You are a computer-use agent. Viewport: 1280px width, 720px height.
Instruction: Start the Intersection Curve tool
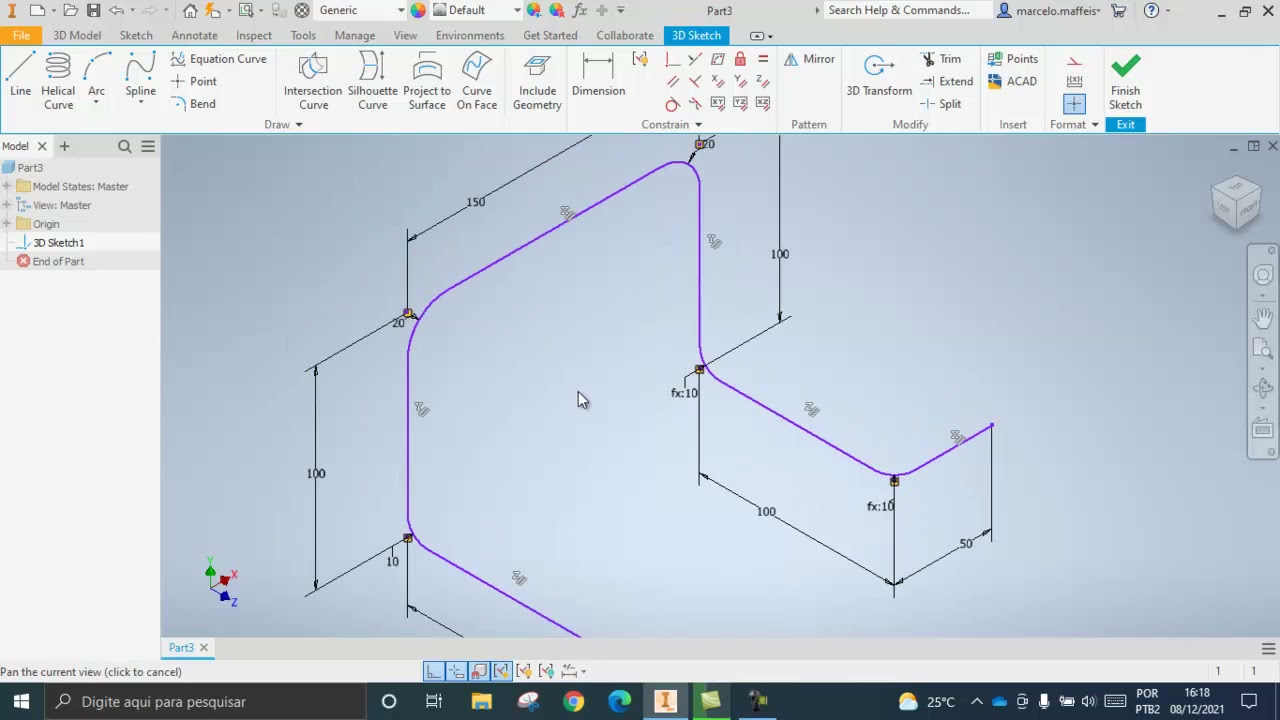click(x=313, y=81)
